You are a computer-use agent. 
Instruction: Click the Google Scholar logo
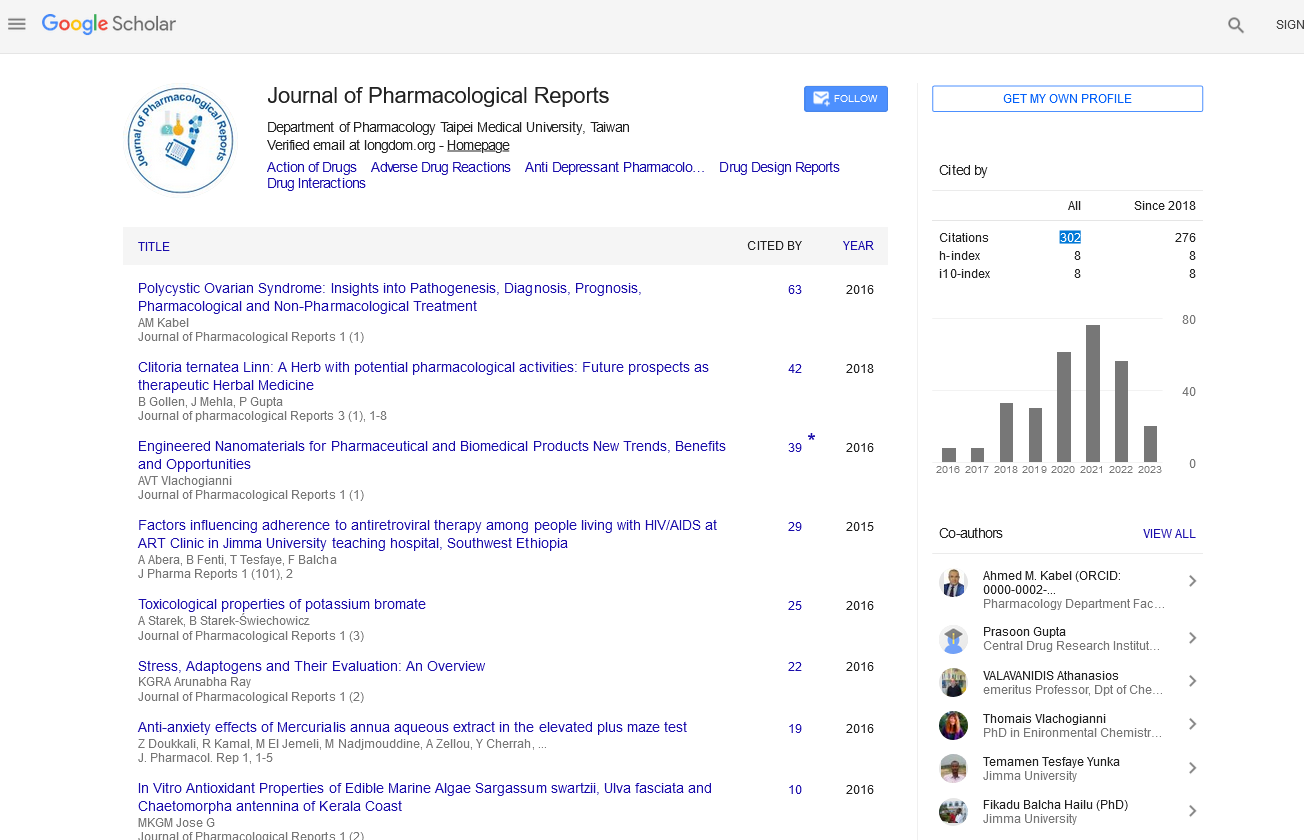[109, 24]
